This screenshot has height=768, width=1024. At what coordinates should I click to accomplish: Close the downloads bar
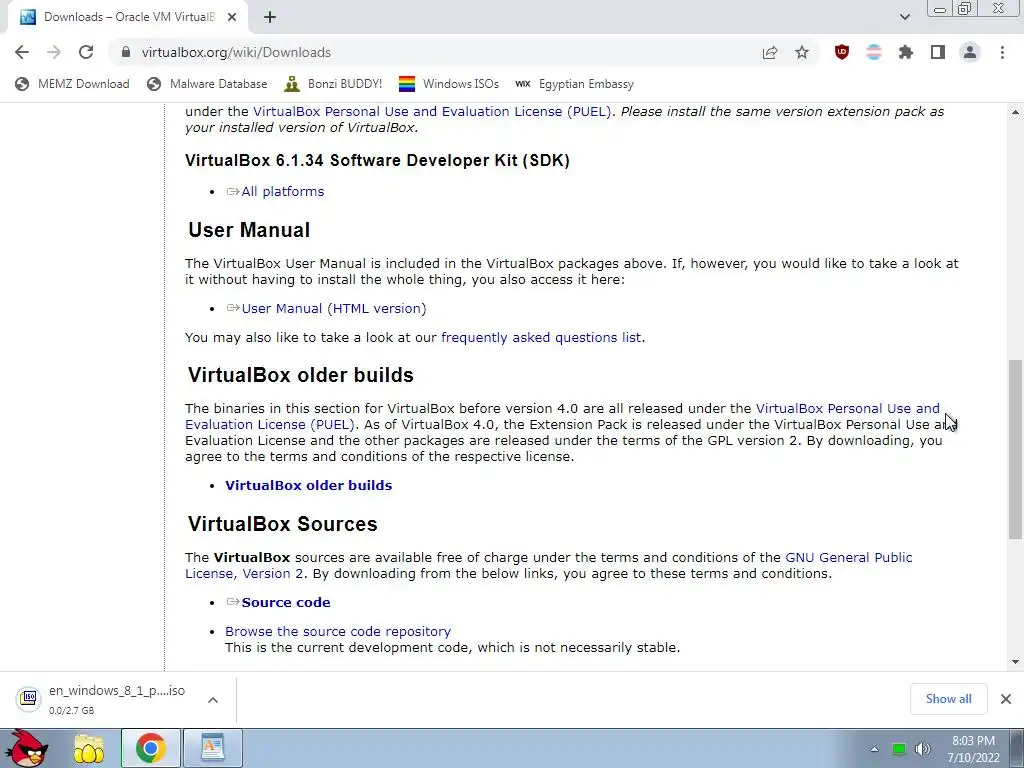pos(1006,699)
